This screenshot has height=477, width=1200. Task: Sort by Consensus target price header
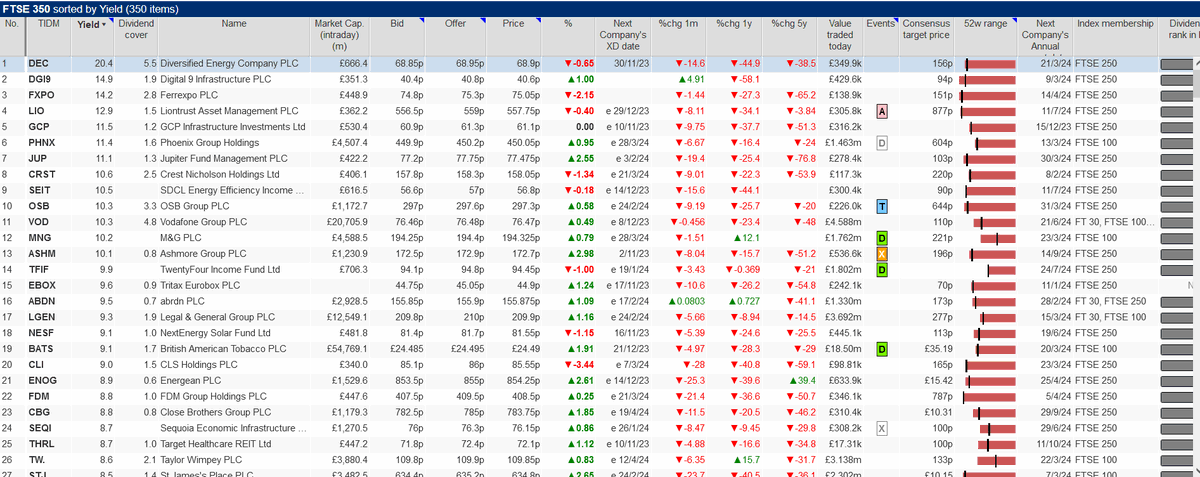[927, 28]
